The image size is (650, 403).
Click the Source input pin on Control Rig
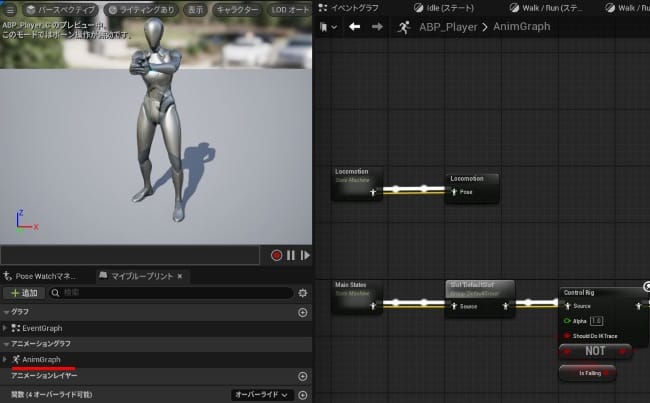click(568, 306)
